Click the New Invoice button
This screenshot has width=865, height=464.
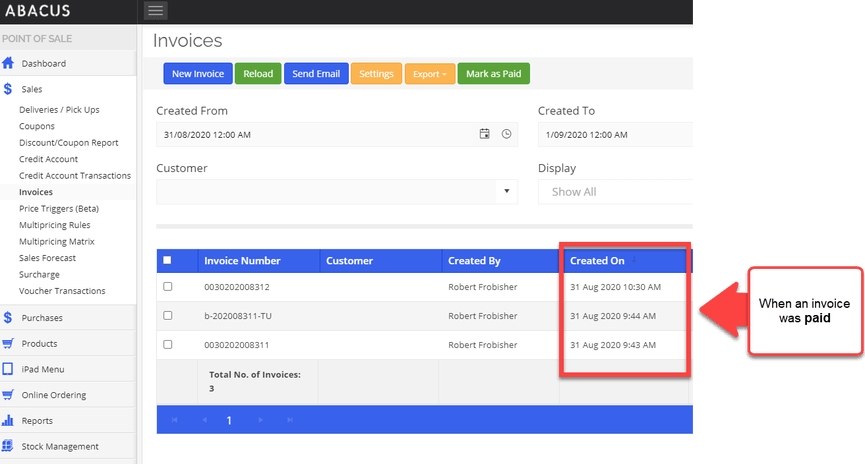(x=198, y=74)
